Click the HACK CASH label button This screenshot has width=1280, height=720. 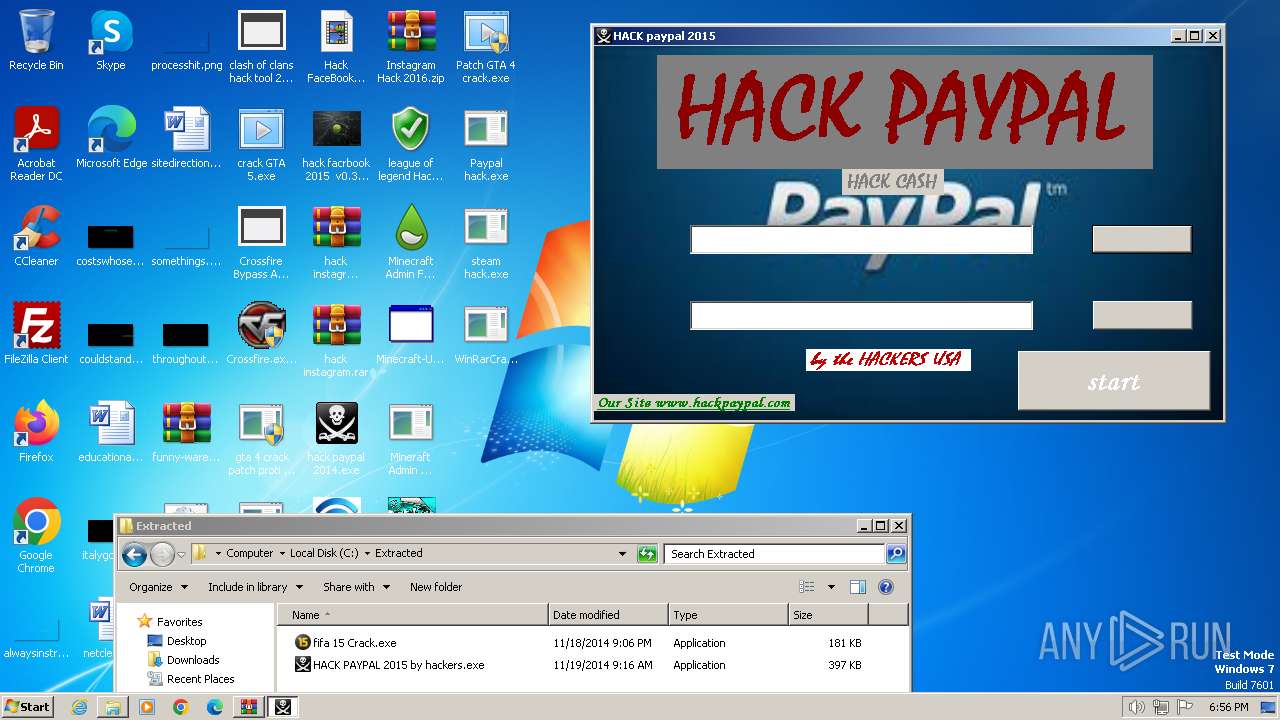(x=892, y=181)
